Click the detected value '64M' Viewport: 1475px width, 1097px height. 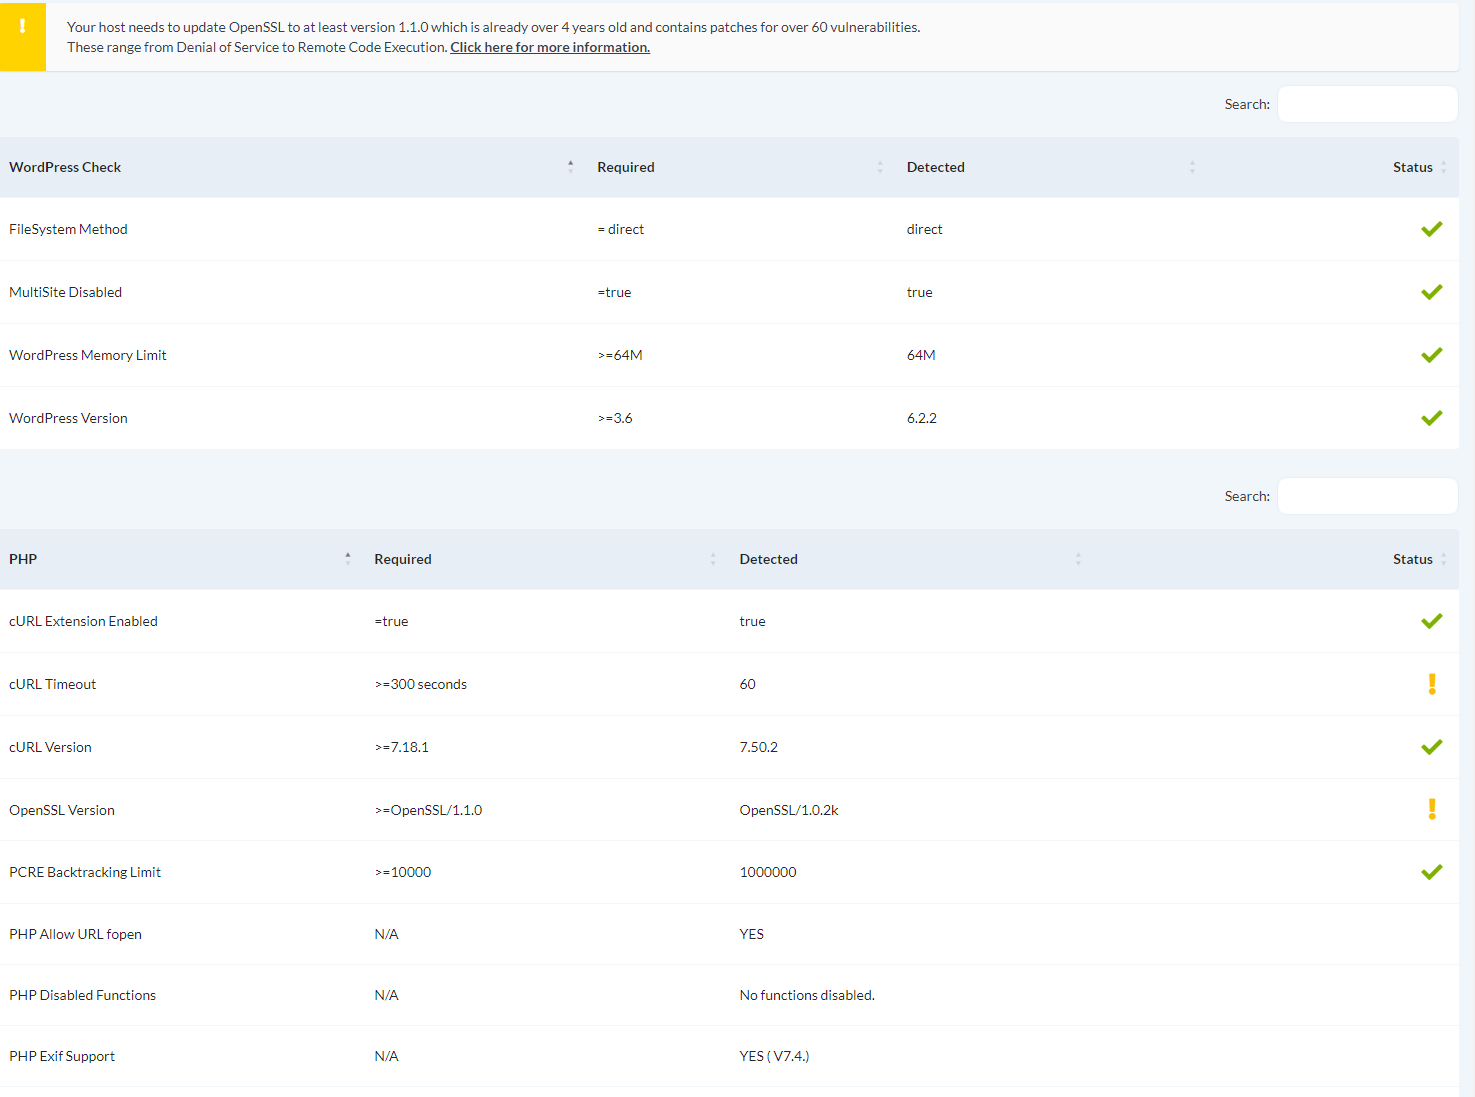[921, 355]
